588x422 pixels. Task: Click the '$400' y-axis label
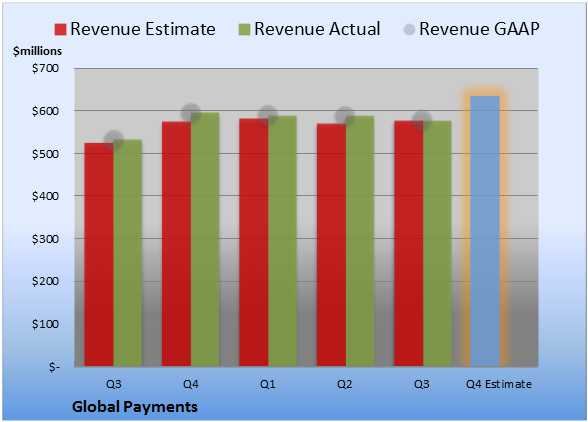pyautogui.click(x=45, y=196)
